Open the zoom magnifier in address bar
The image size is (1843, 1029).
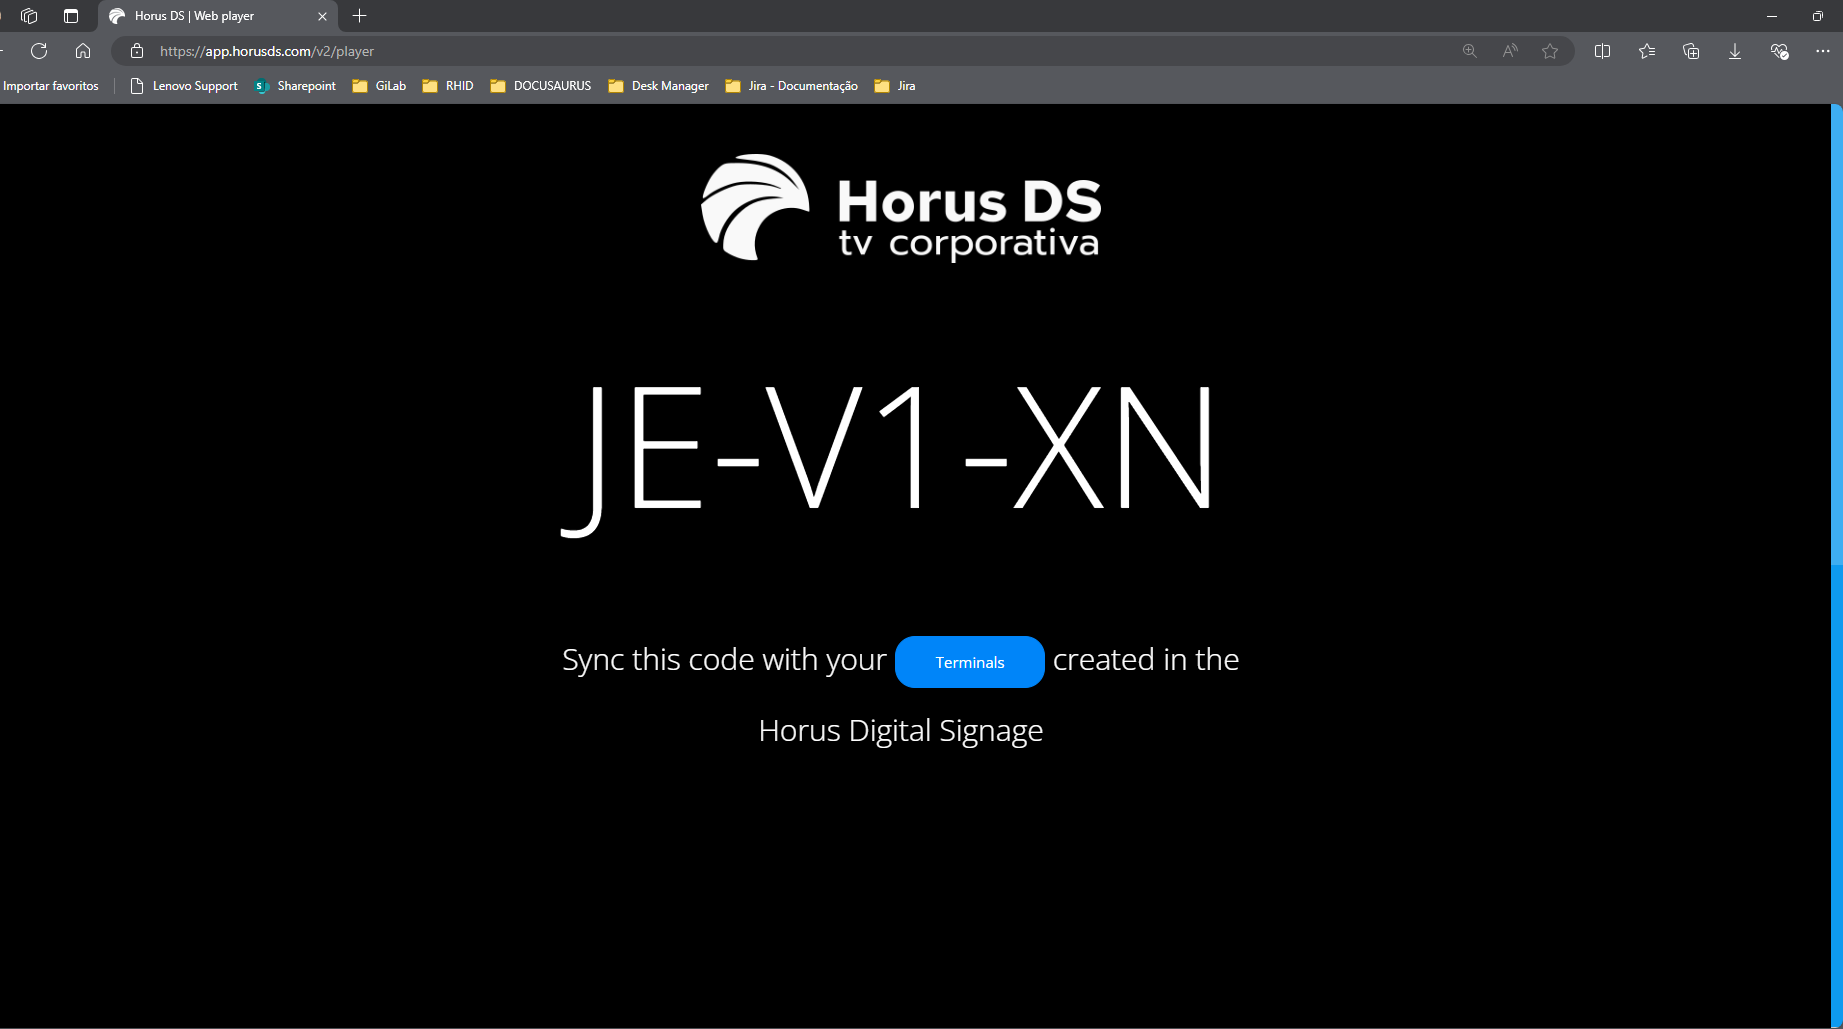click(x=1469, y=51)
